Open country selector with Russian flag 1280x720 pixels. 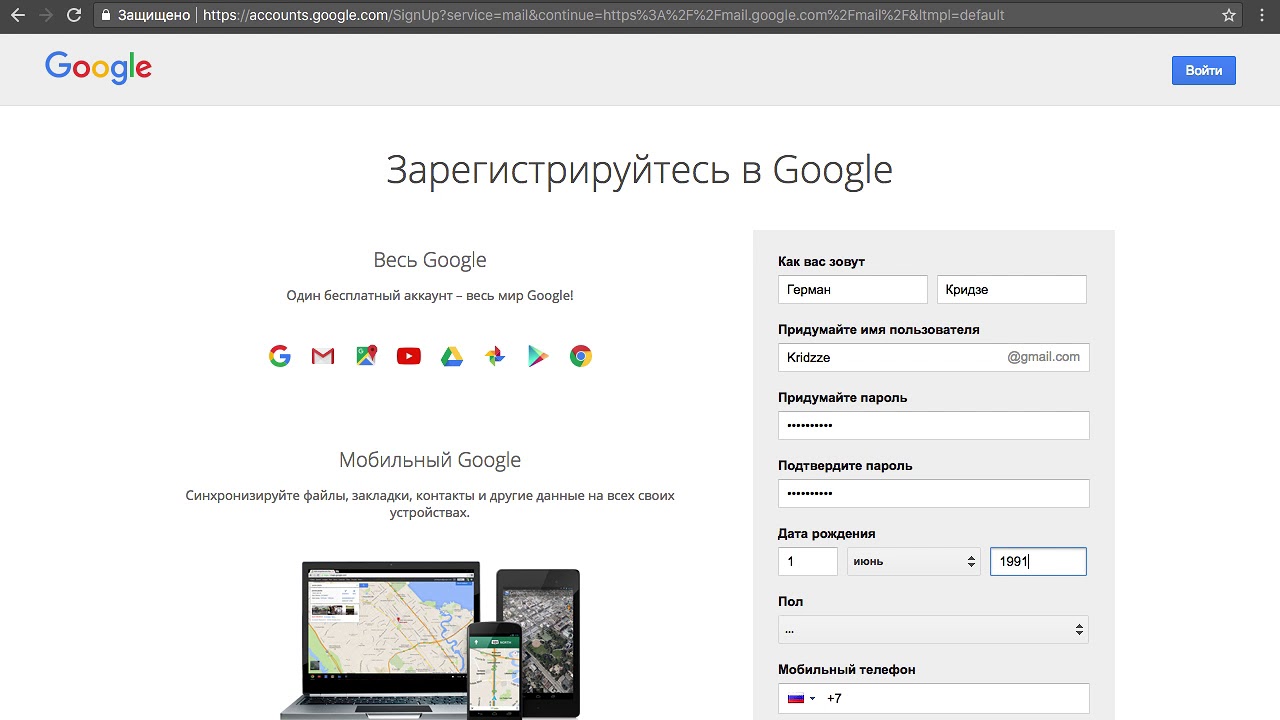tap(801, 698)
